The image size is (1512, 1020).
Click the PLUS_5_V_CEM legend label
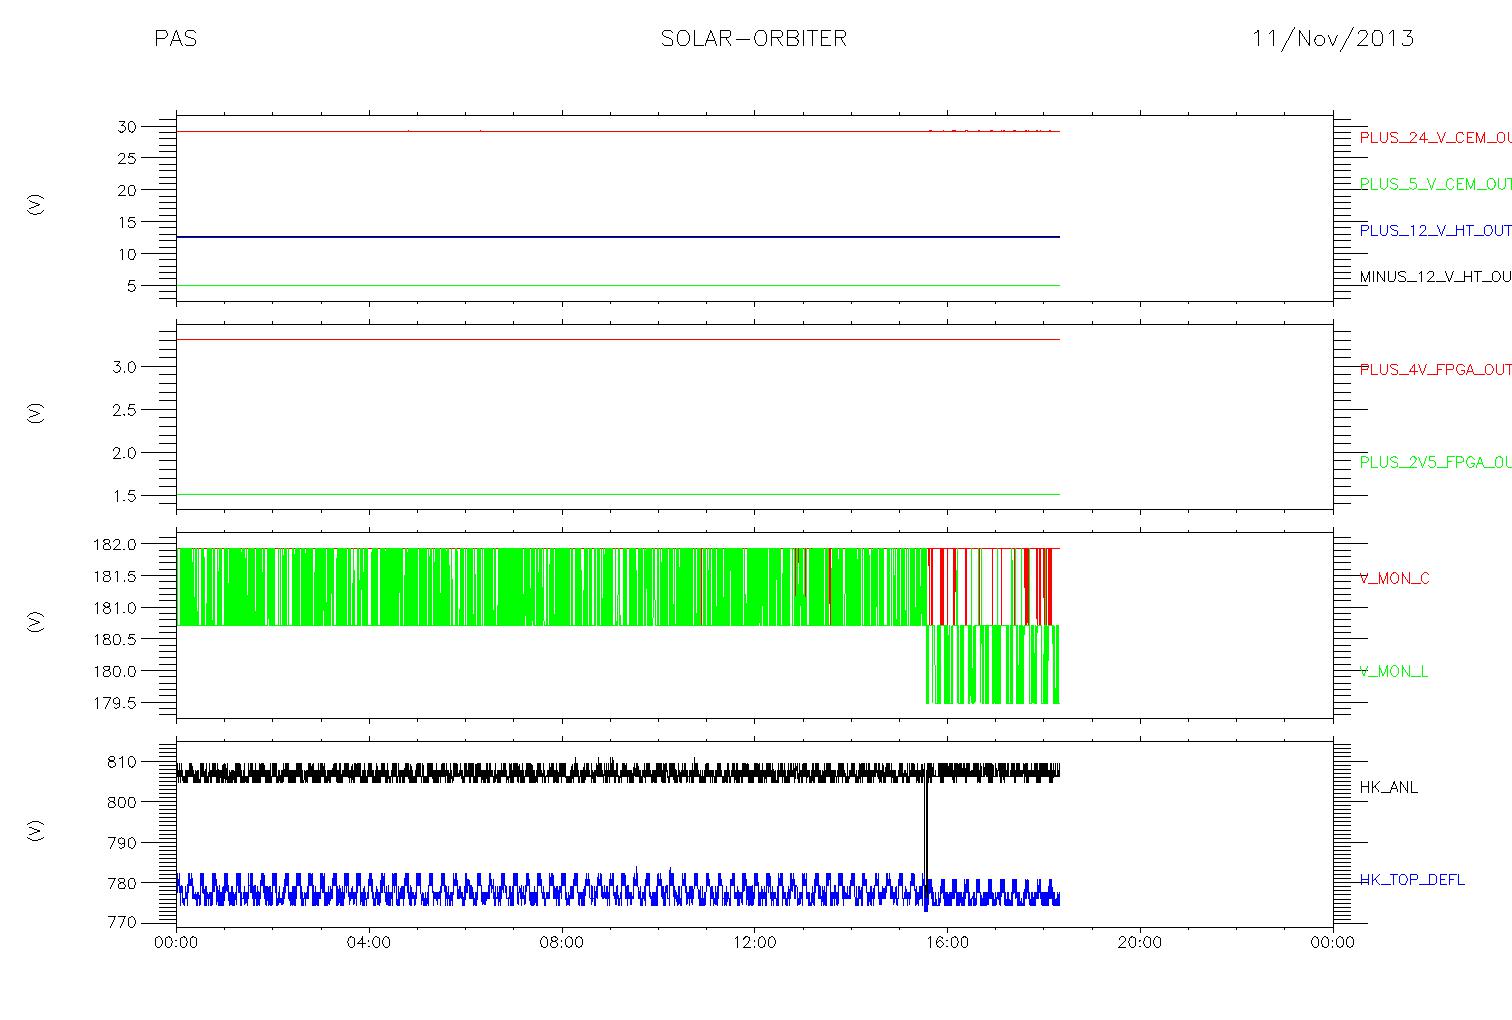coord(1435,184)
